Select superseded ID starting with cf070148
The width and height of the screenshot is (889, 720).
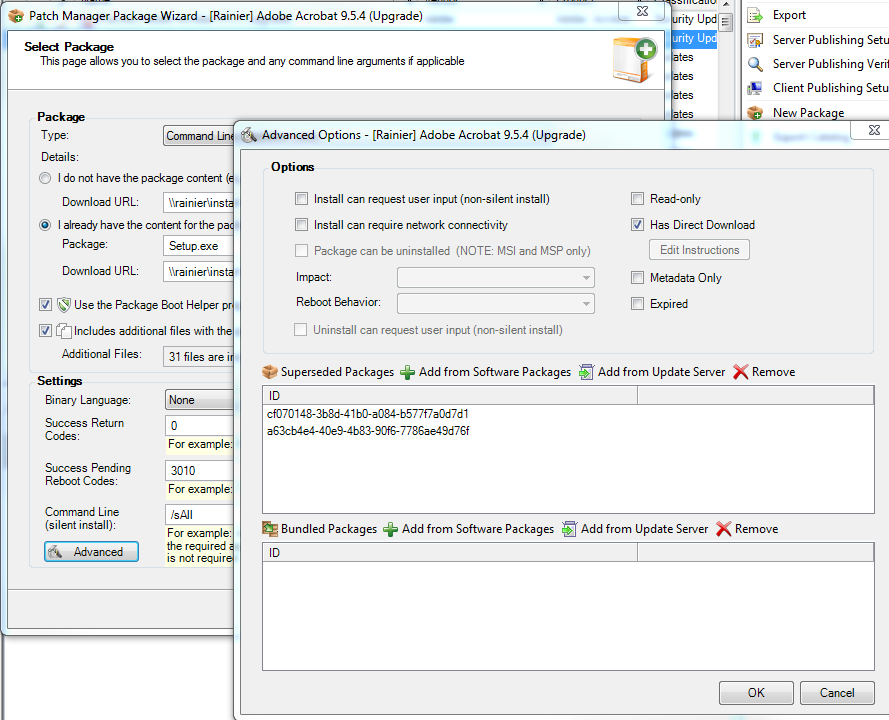[367, 414]
